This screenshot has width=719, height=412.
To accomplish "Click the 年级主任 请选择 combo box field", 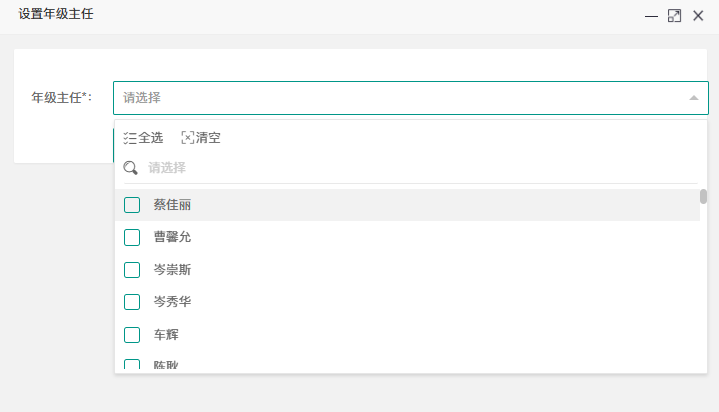I will [400, 98].
